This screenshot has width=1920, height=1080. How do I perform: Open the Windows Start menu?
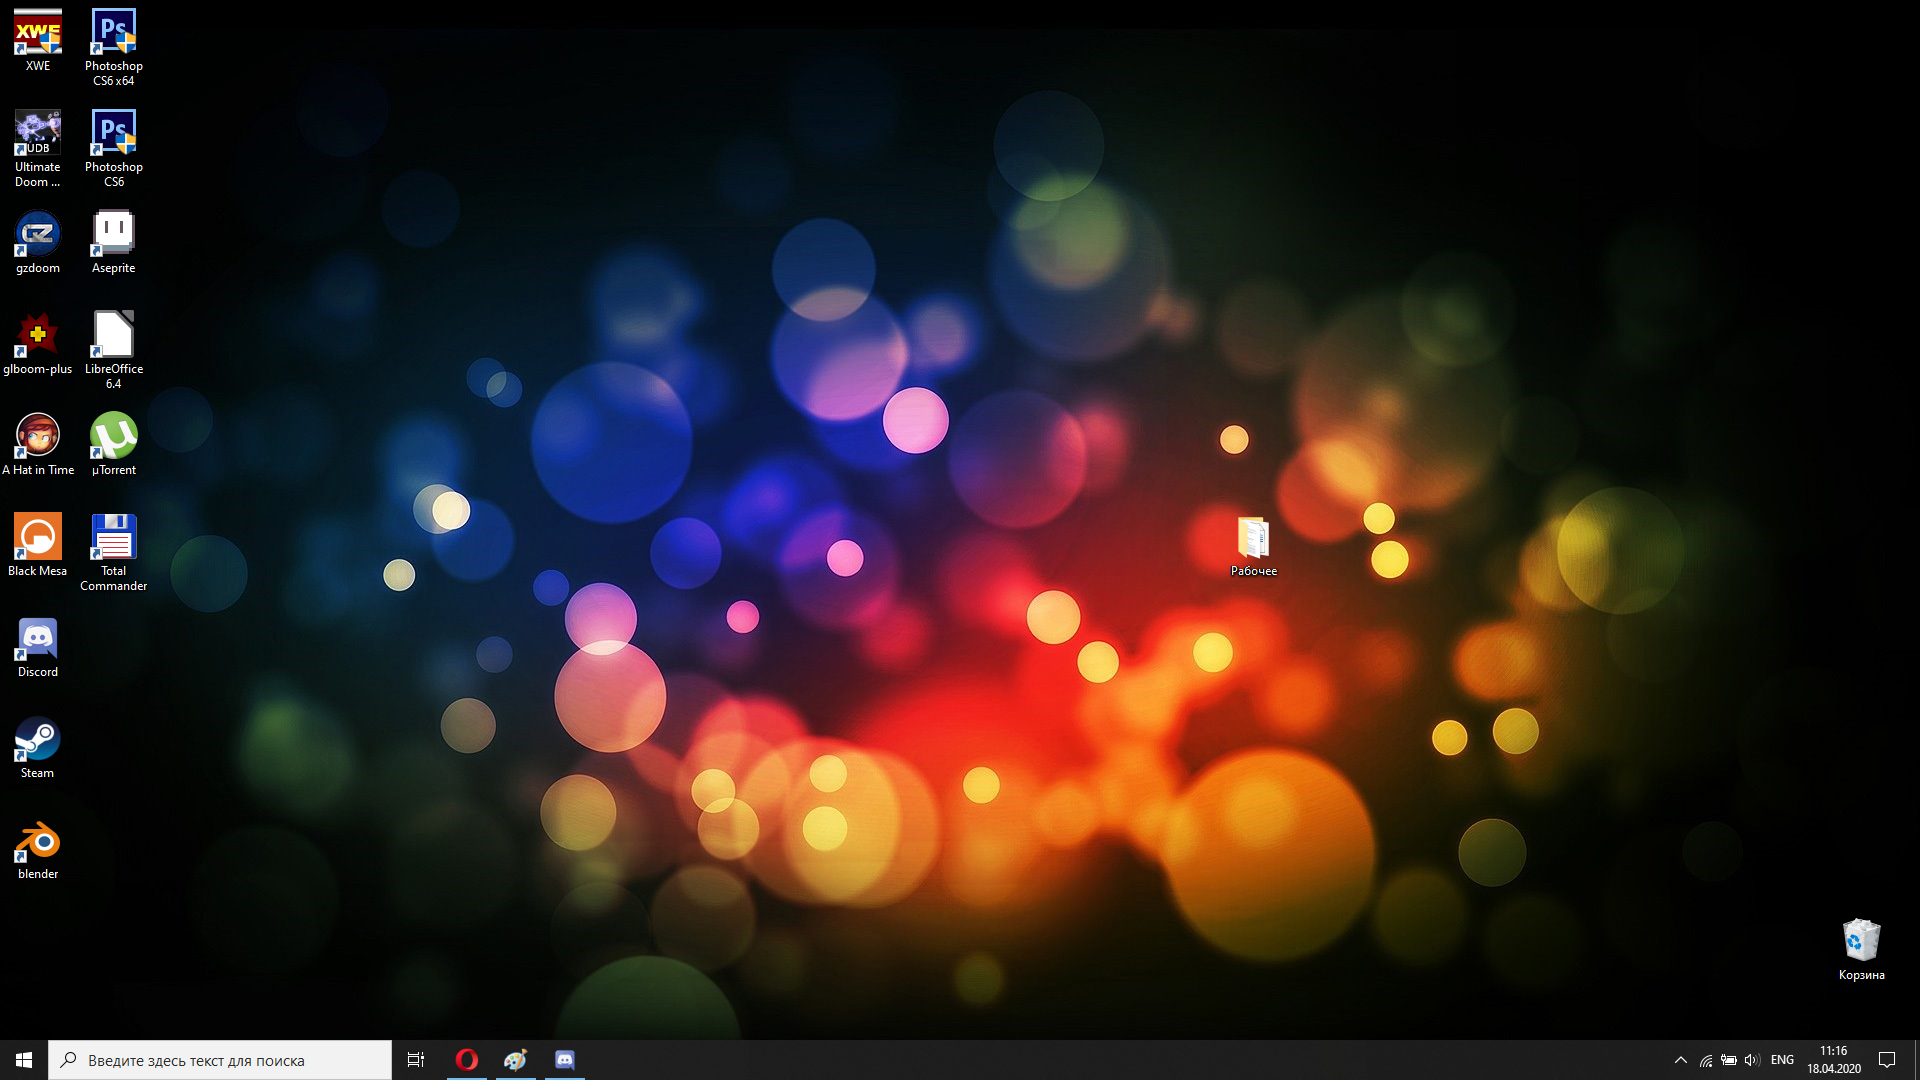[24, 1060]
